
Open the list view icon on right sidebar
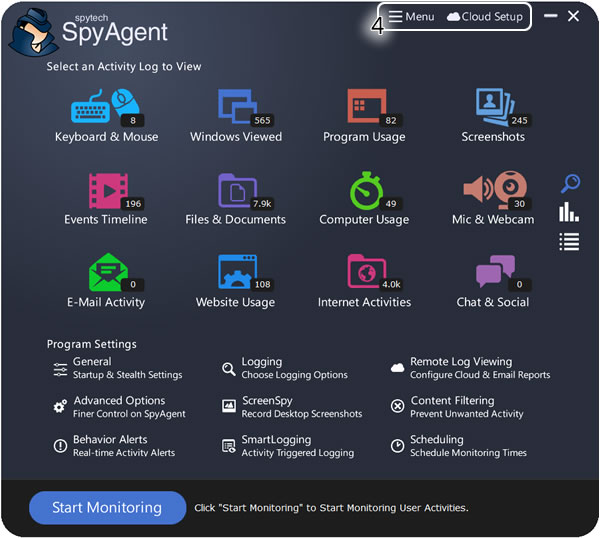569,242
